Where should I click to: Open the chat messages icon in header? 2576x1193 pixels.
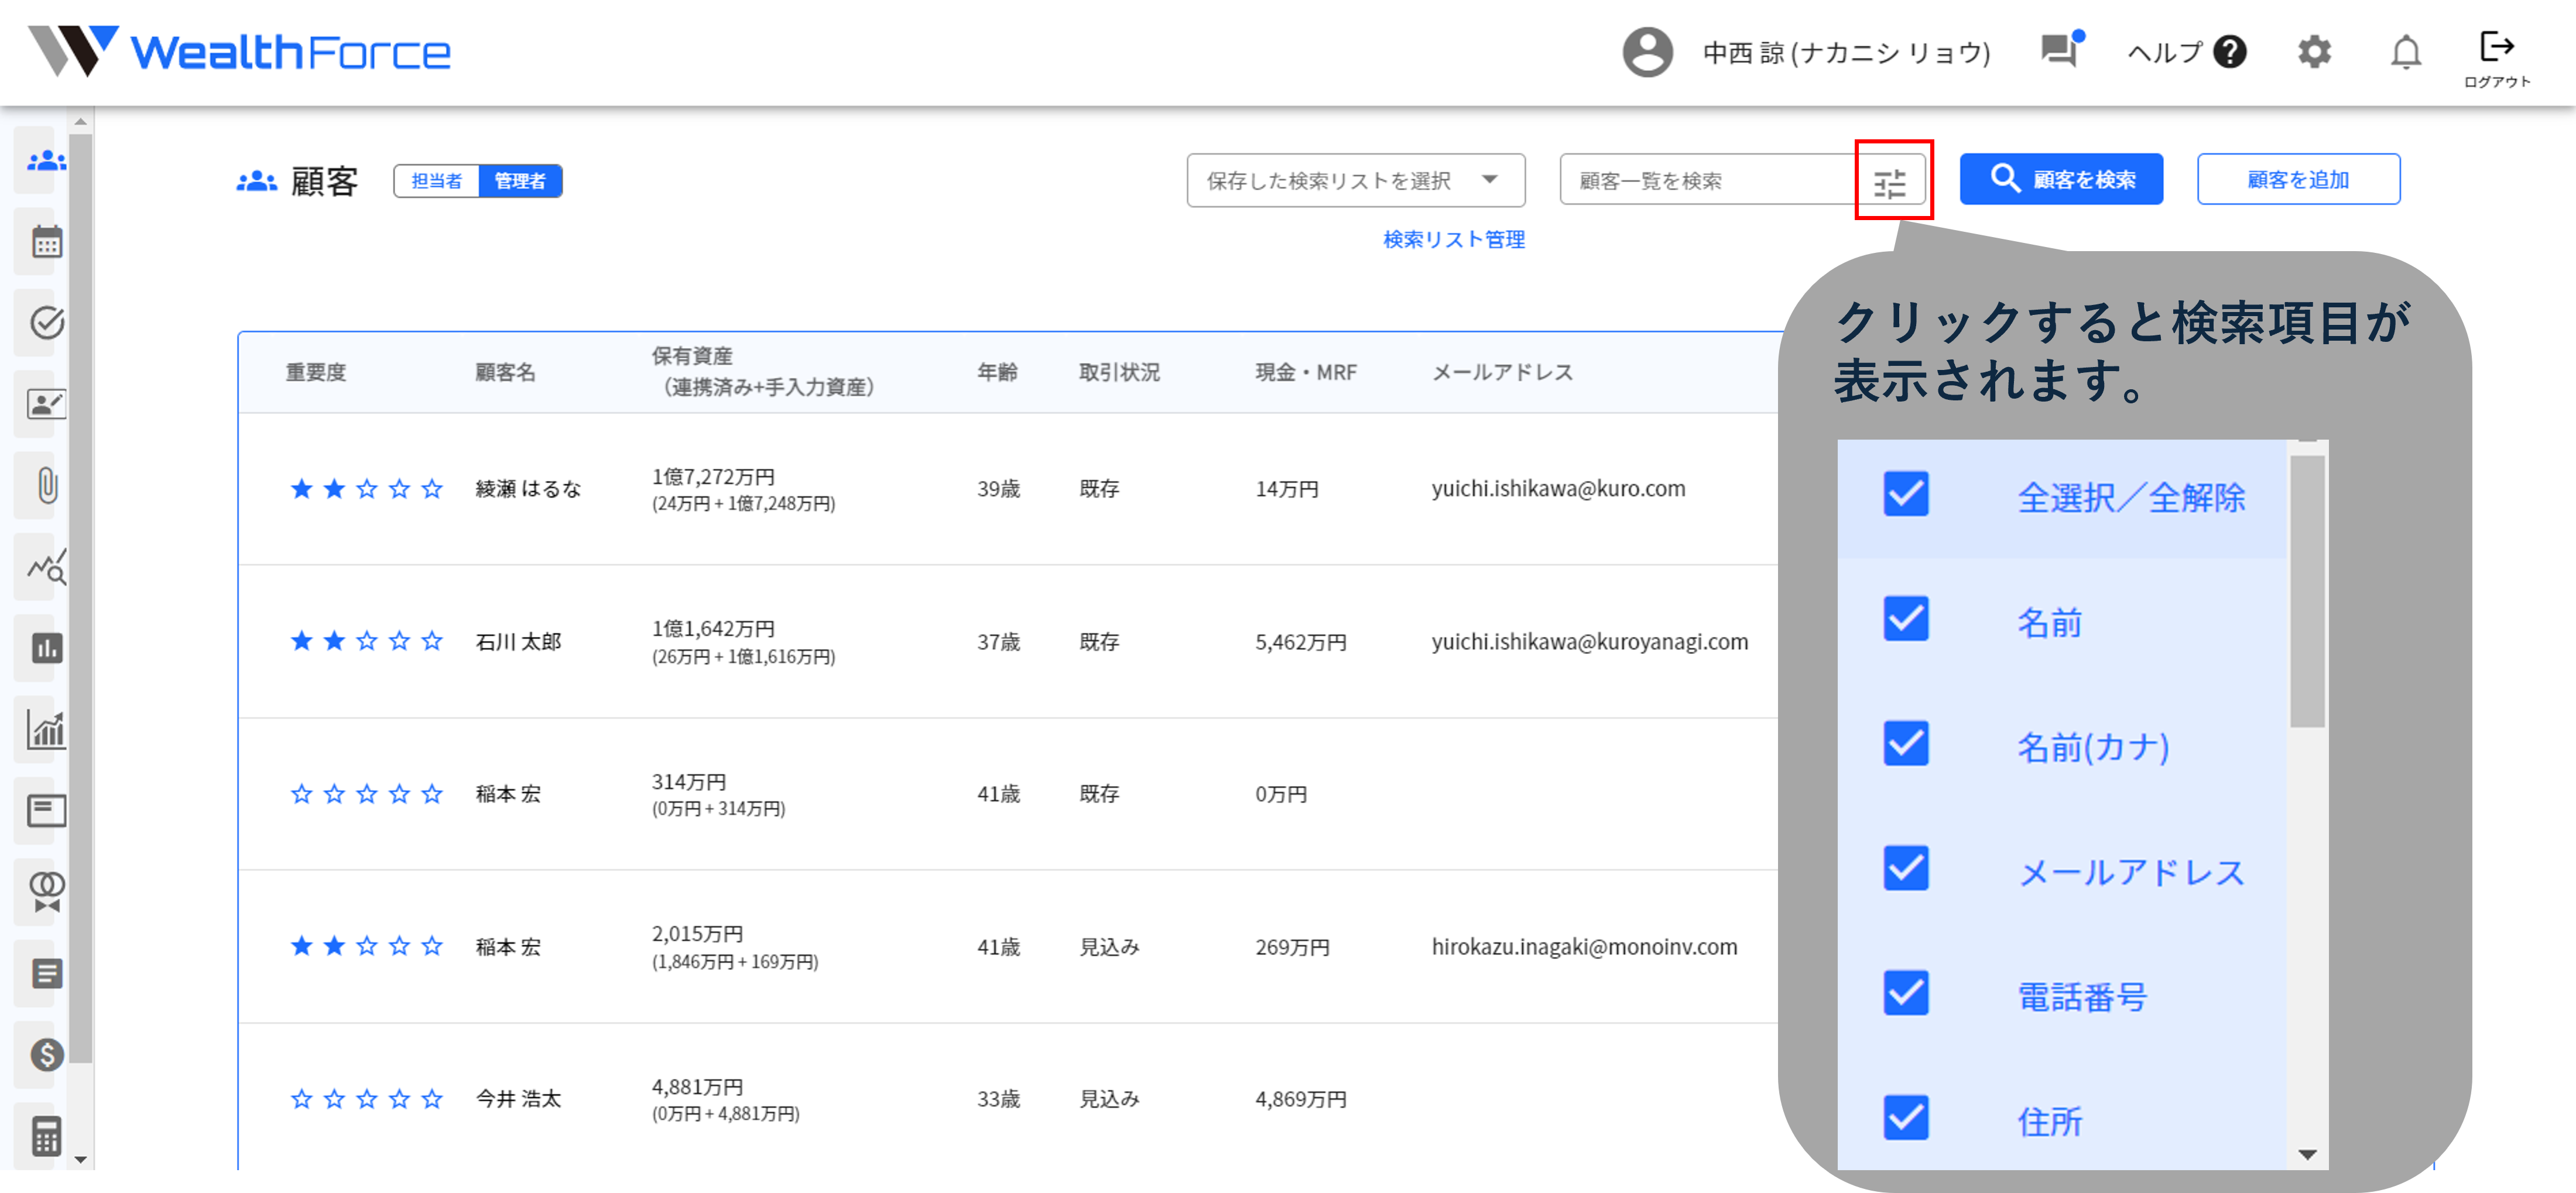tap(2059, 50)
